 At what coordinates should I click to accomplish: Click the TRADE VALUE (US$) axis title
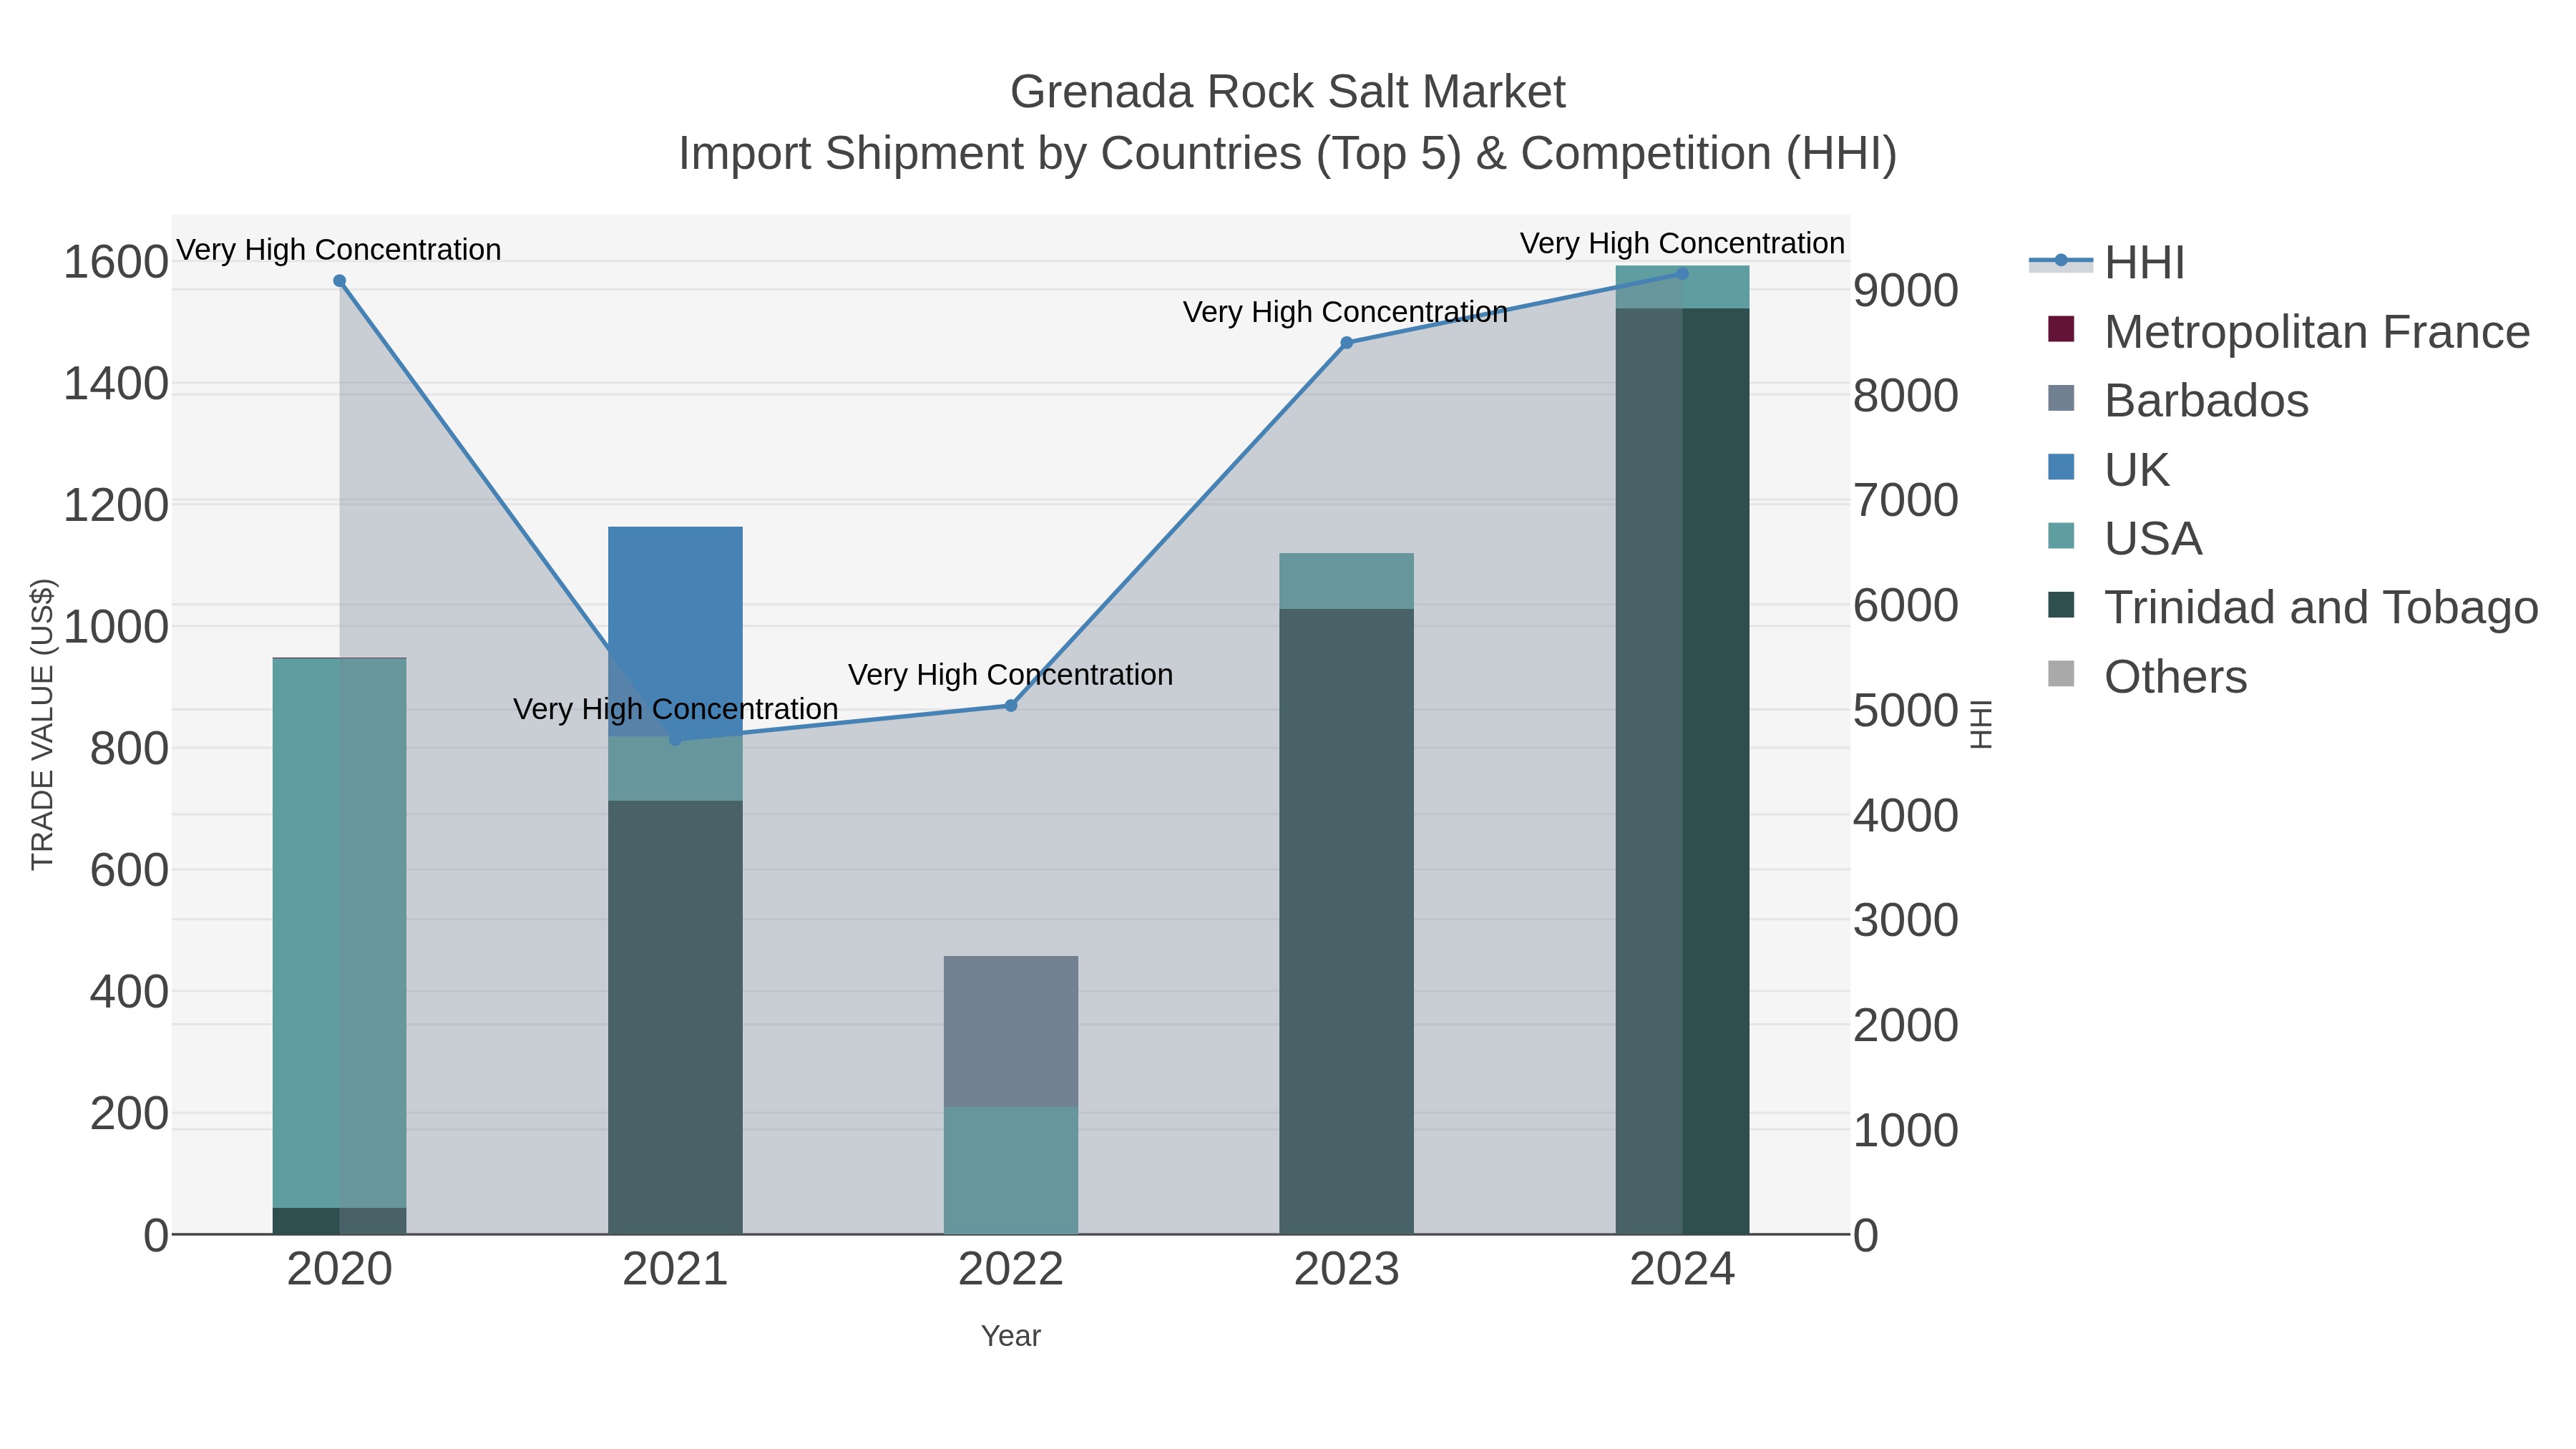pyautogui.click(x=42, y=724)
